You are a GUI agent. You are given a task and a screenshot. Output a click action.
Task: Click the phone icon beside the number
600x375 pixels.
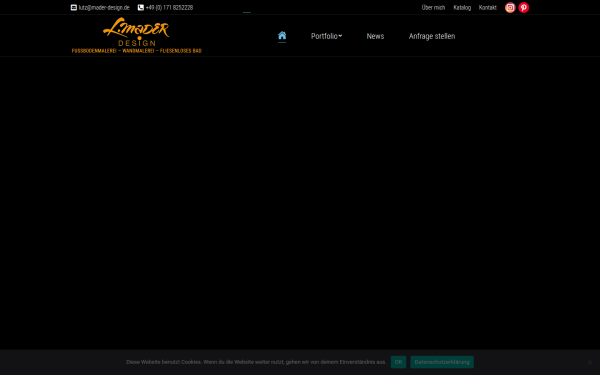coord(141,8)
